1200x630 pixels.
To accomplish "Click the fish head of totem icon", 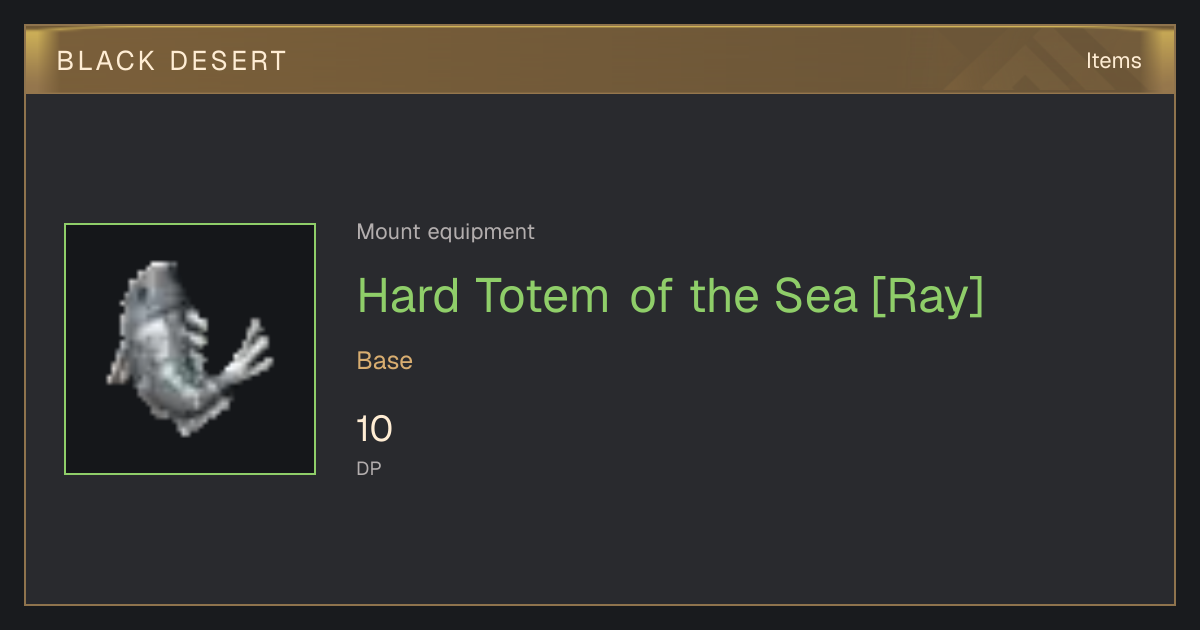I will point(158,285).
